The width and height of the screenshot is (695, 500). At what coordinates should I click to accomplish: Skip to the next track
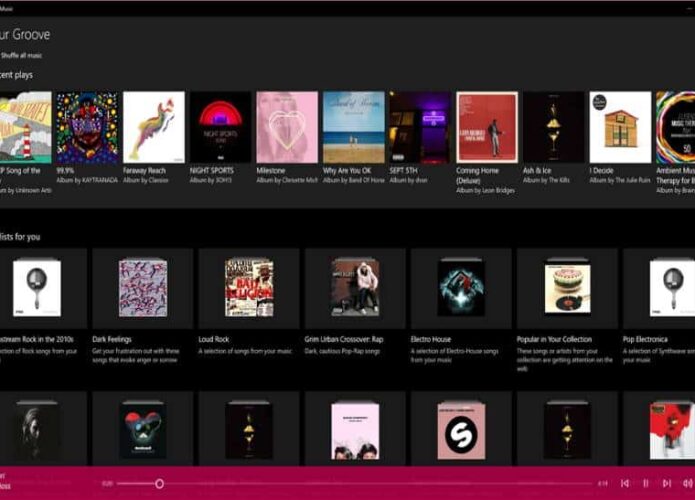tap(667, 483)
